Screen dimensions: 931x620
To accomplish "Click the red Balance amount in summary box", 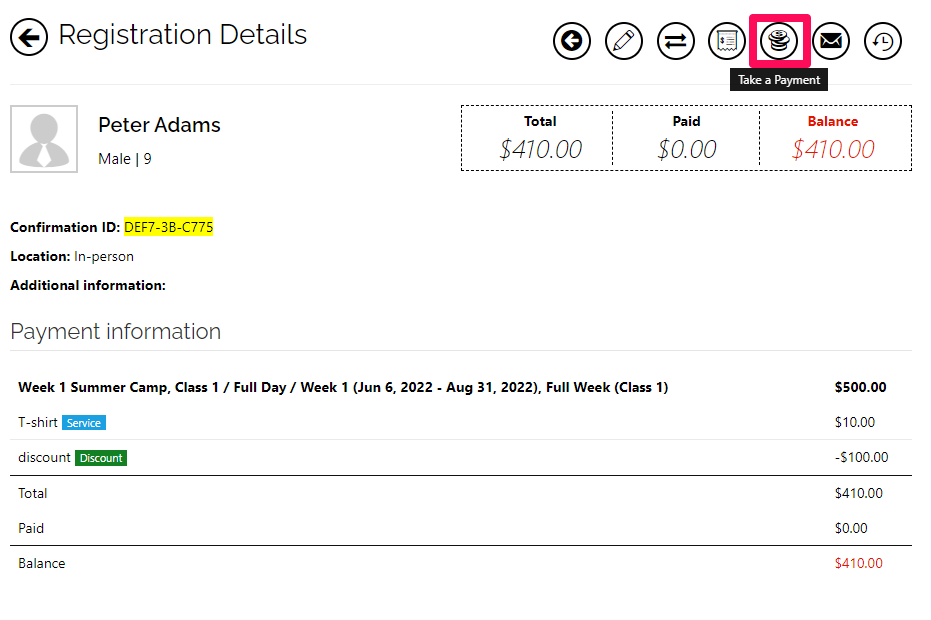I will 833,149.
